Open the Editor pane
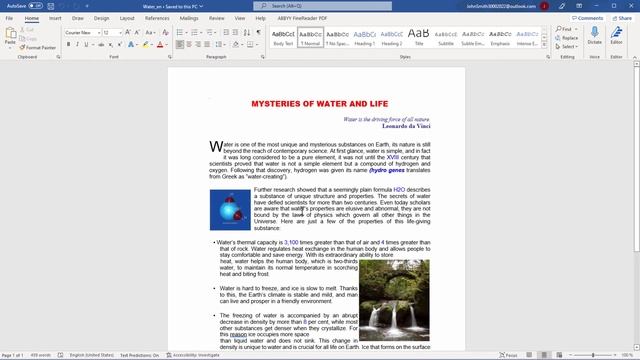 pyautogui.click(x=616, y=35)
